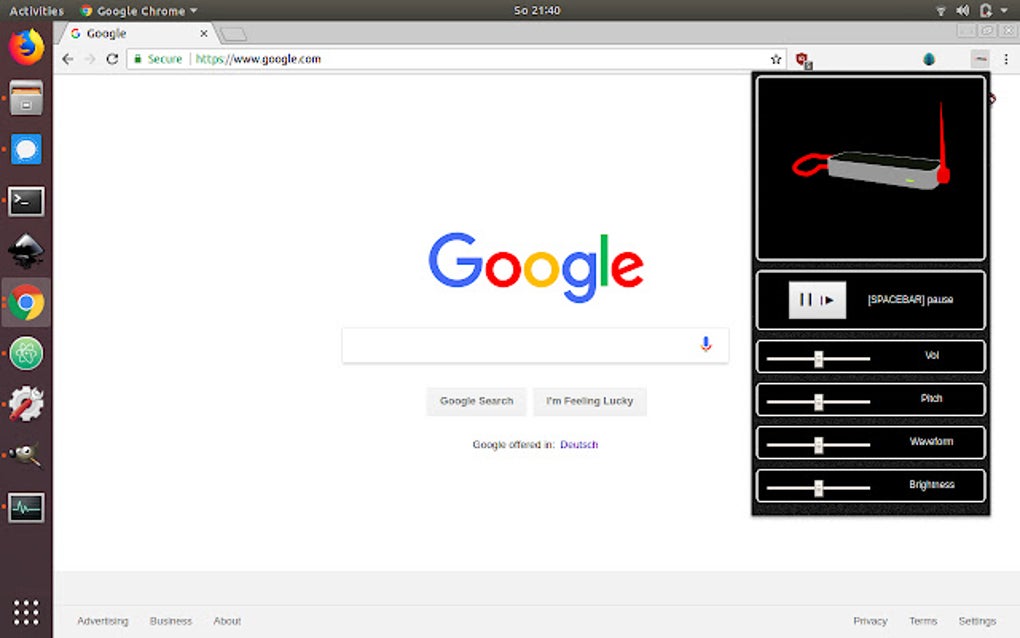
Task: Bookmark the page using the star icon
Action: click(776, 59)
